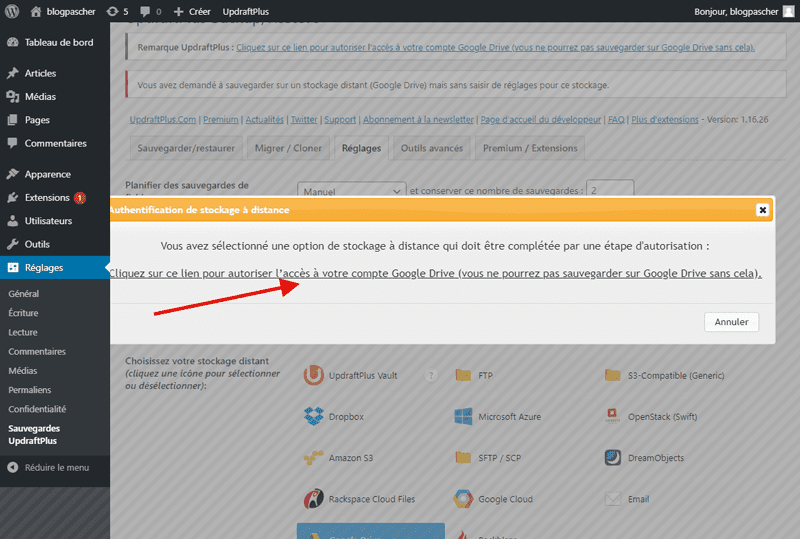
Task: Open Page d'accueil du développeur link
Action: point(541,119)
